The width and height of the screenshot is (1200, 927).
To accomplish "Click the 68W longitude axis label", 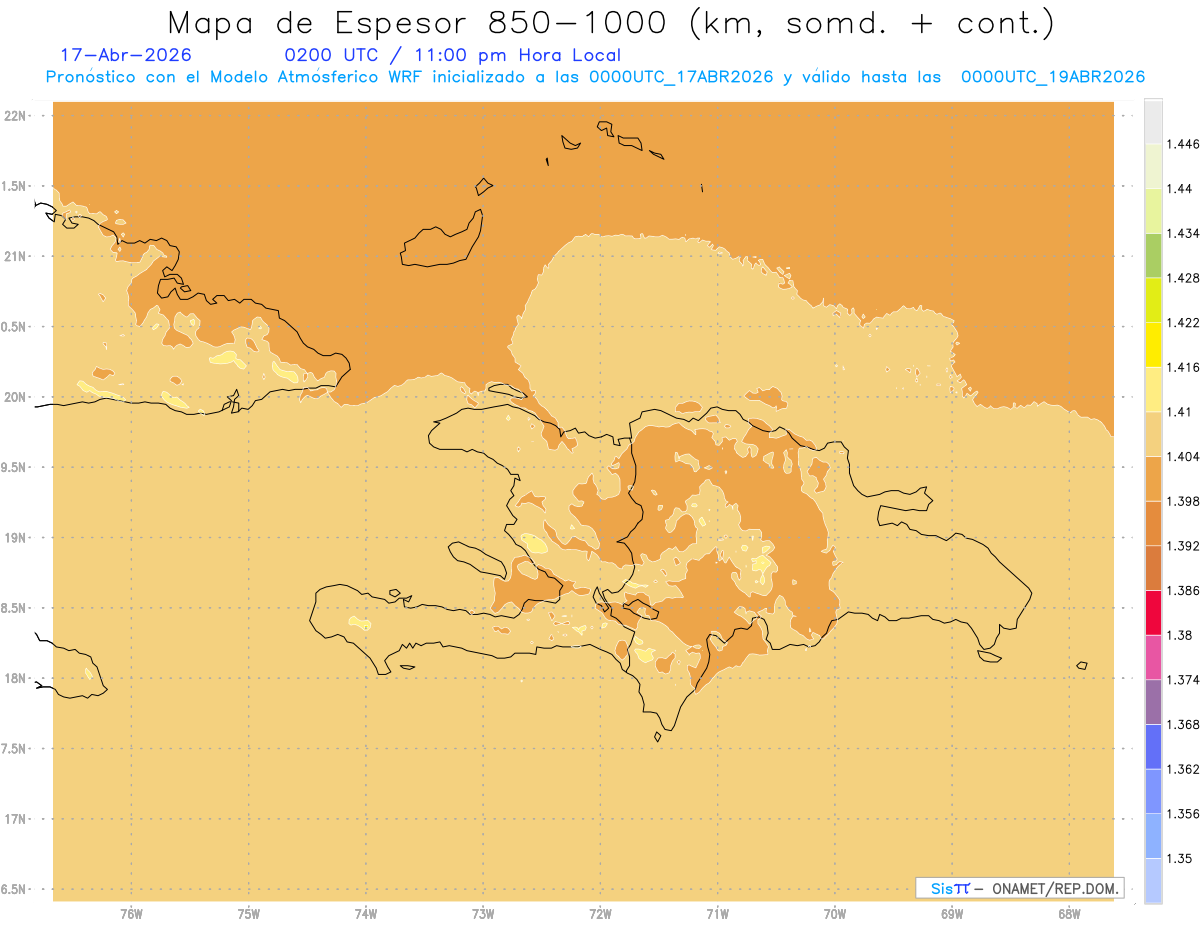I will point(1069,913).
